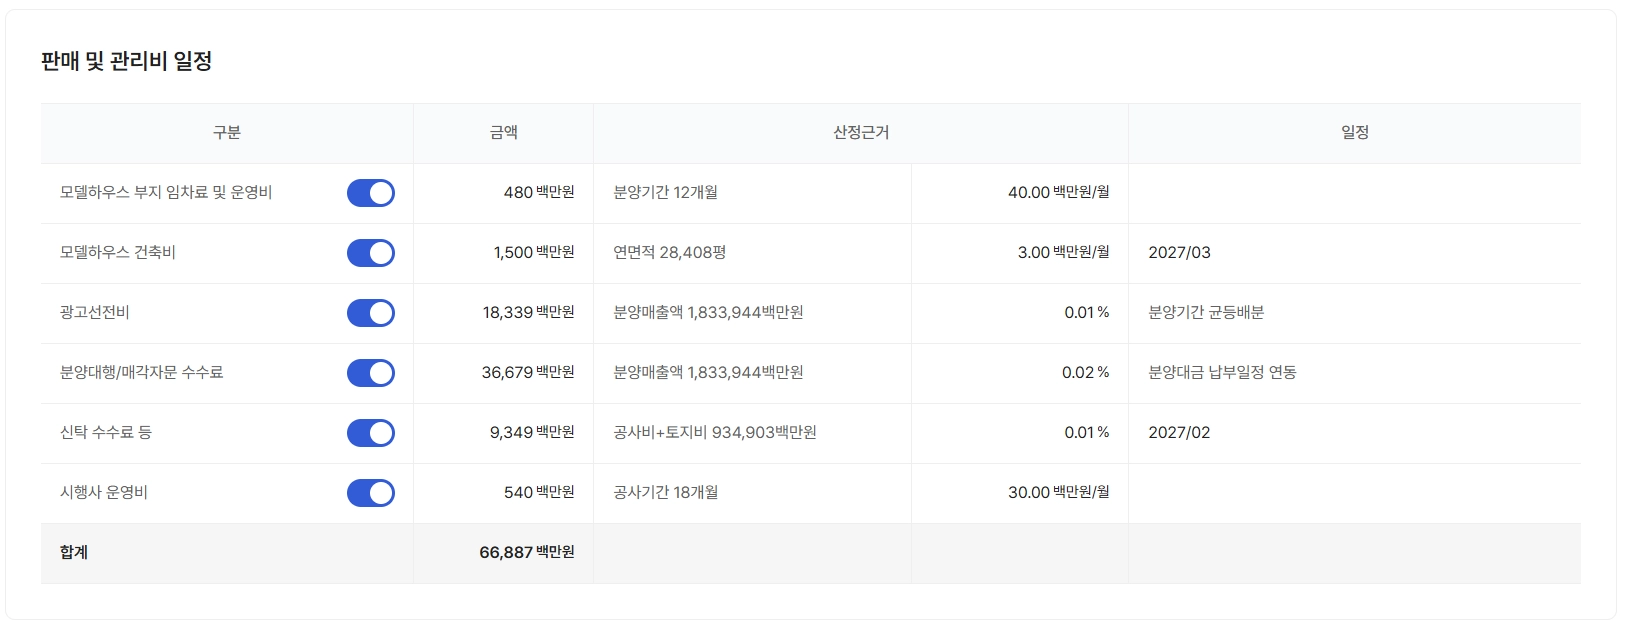The height and width of the screenshot is (629, 1627).
Task: Click 신탁 수수료 0.01 % rate field
Action: (1078, 433)
